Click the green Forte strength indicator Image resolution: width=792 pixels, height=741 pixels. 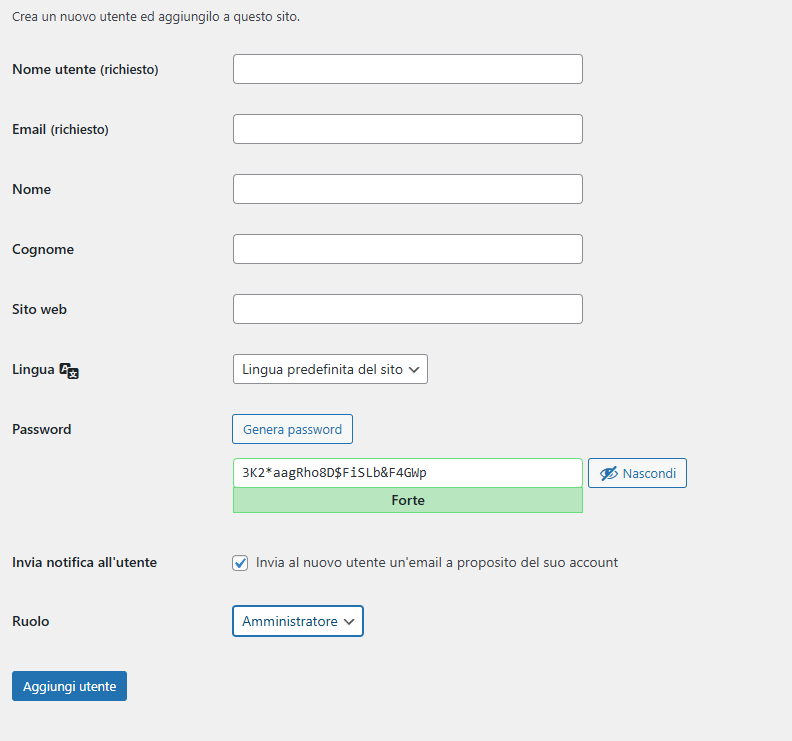pyautogui.click(x=407, y=500)
